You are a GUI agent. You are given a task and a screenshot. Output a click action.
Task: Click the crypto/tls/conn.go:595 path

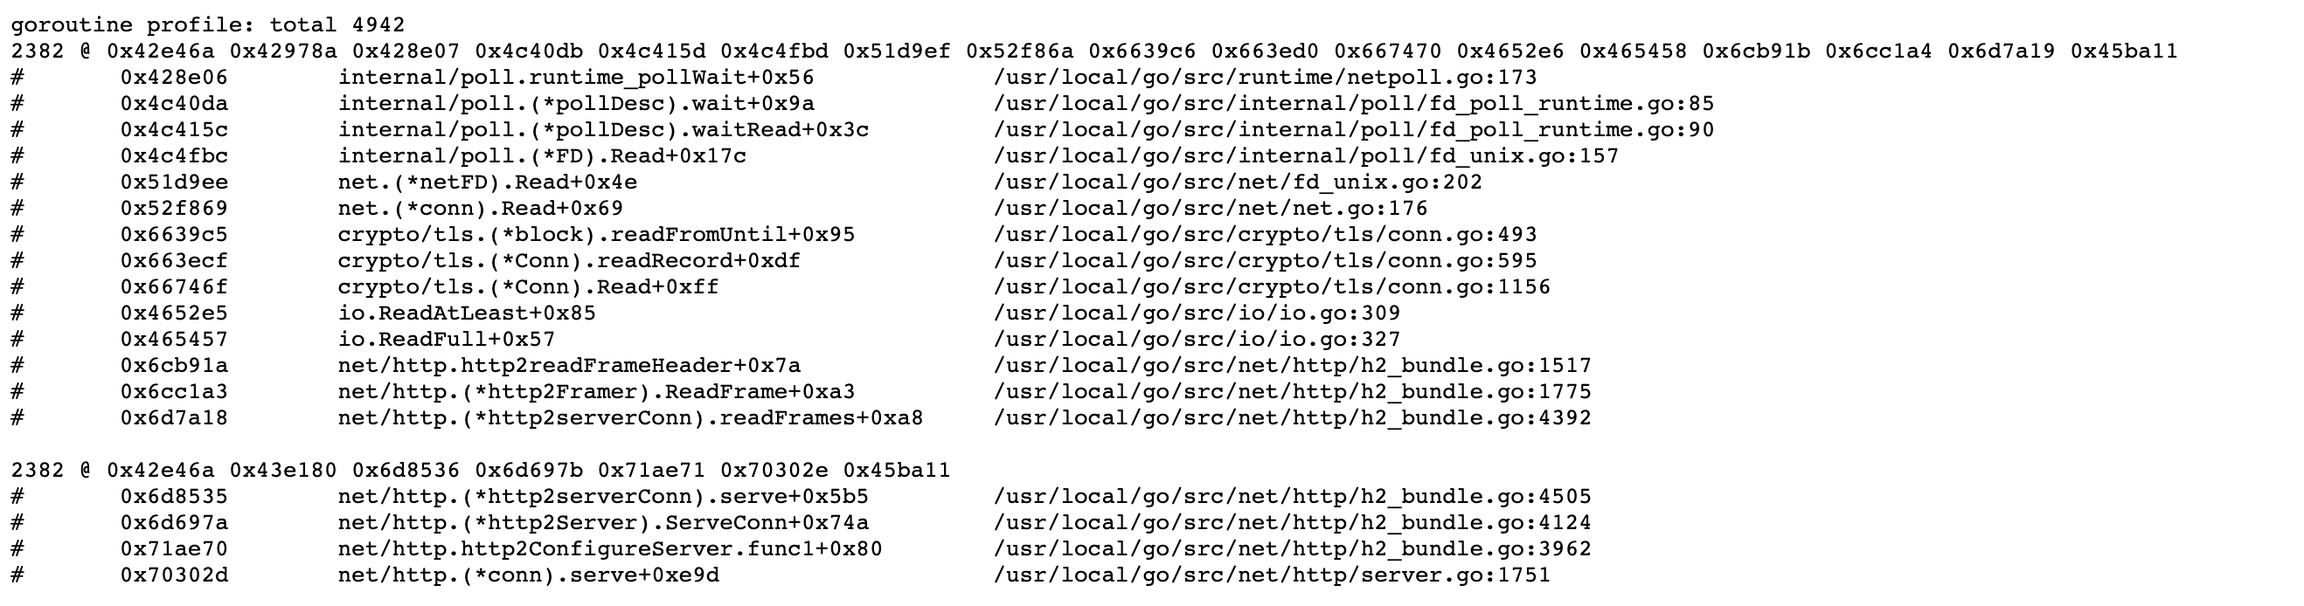tap(1264, 260)
